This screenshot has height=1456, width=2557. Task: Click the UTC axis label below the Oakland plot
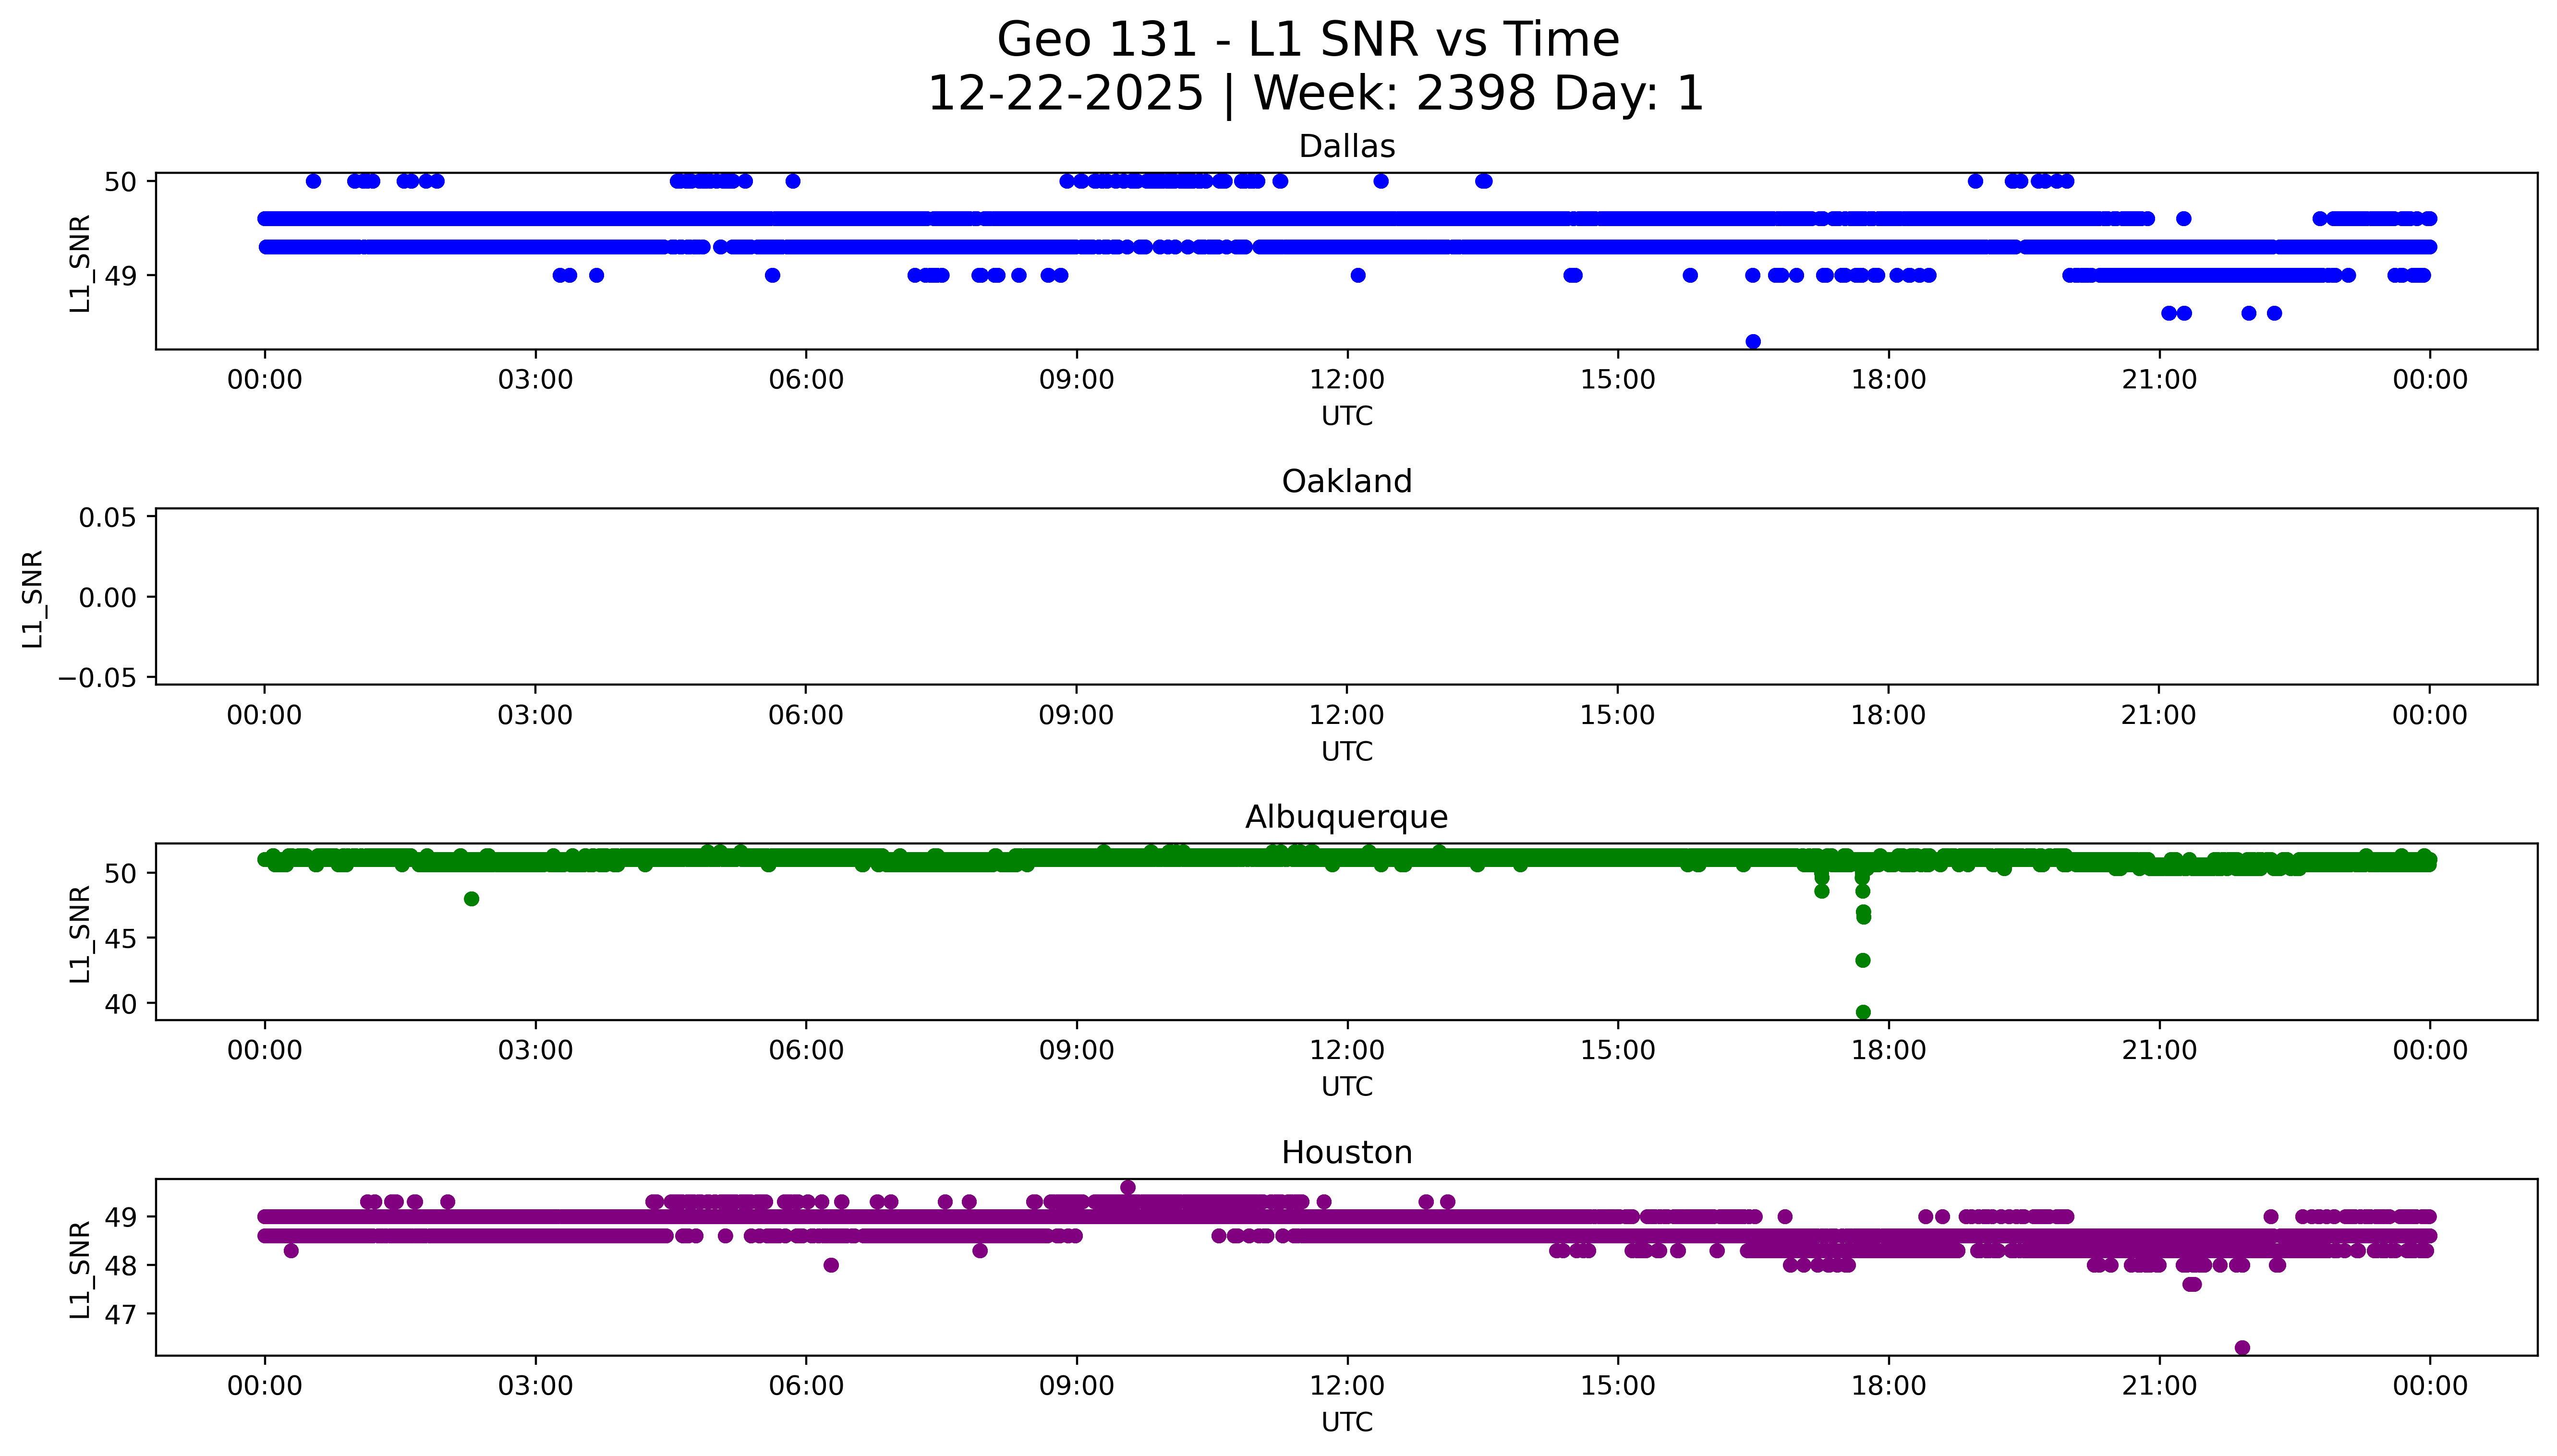point(1346,751)
